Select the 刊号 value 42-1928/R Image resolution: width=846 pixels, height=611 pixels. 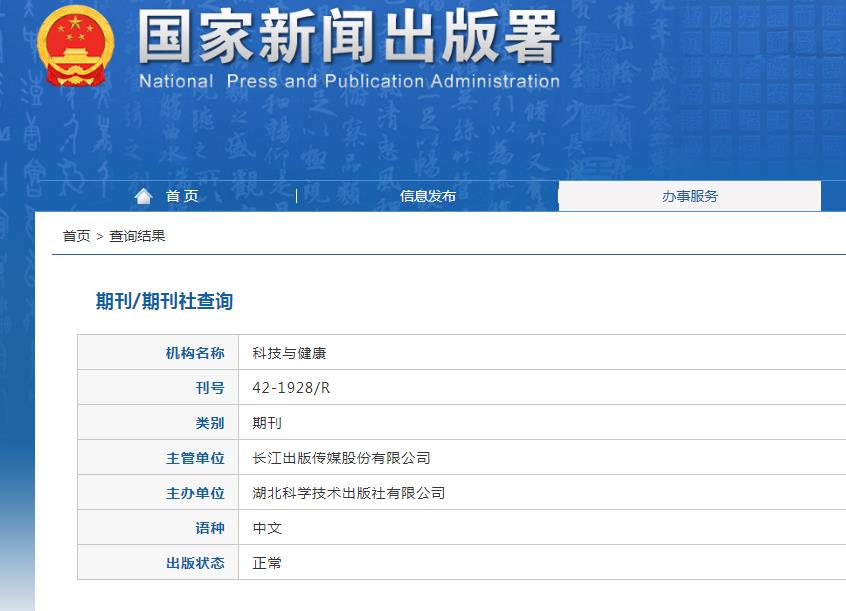[289, 388]
